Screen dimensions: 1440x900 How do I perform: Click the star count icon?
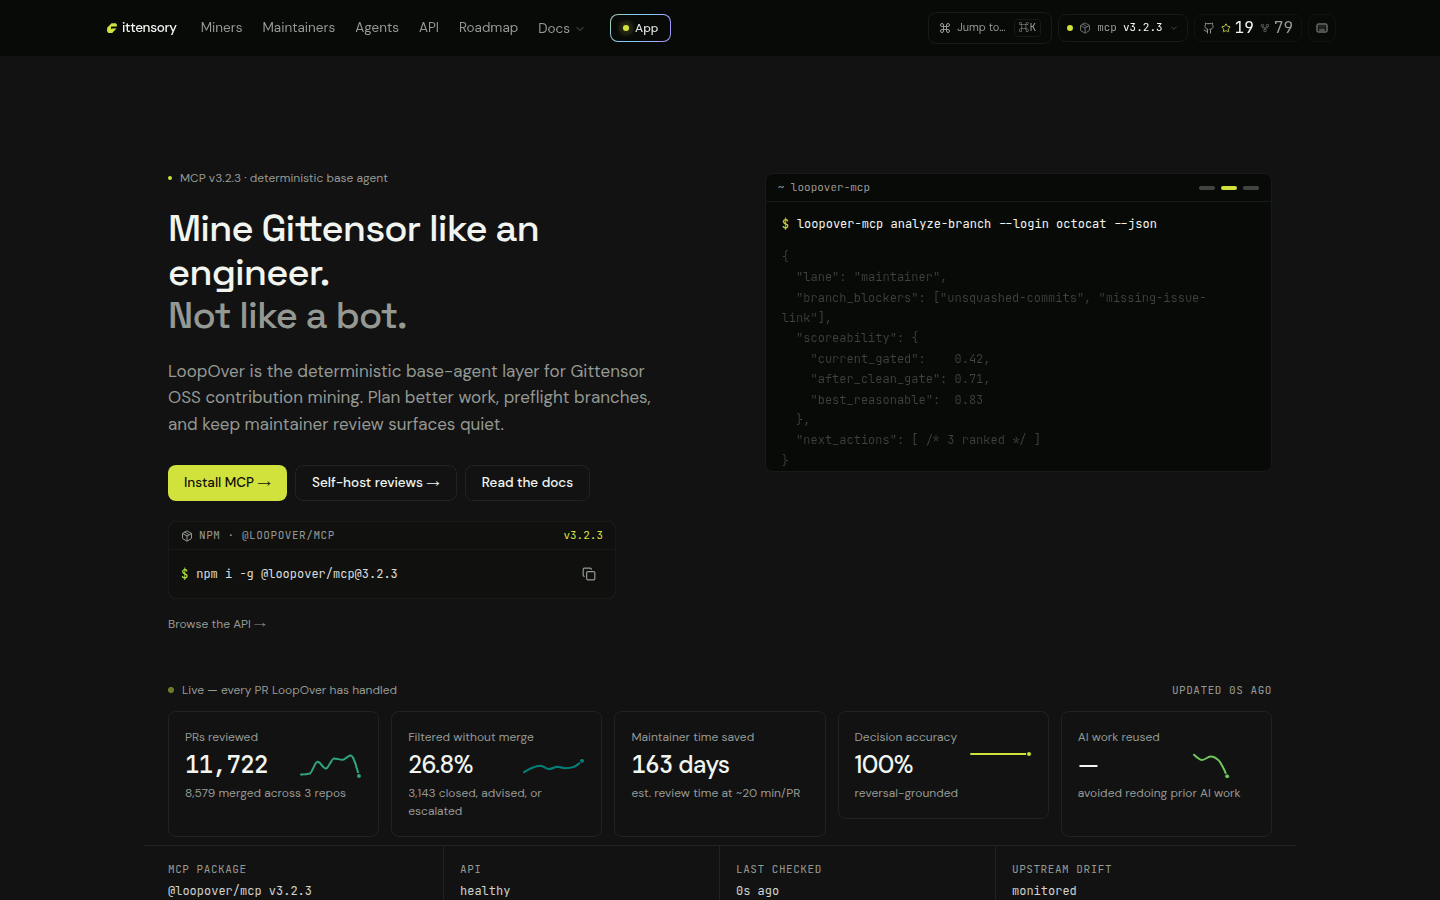tap(1226, 28)
